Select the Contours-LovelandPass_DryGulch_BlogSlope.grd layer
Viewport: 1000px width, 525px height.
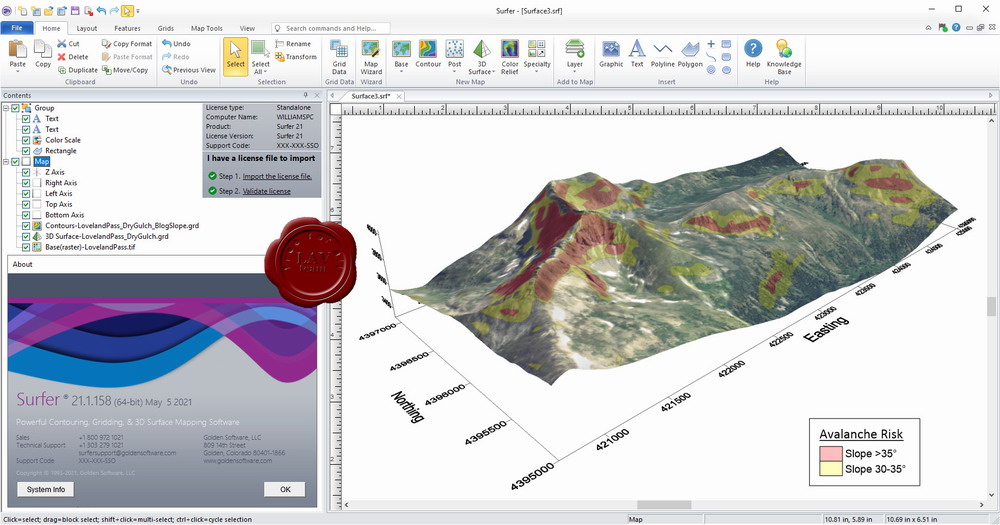pyautogui.click(x=122, y=225)
